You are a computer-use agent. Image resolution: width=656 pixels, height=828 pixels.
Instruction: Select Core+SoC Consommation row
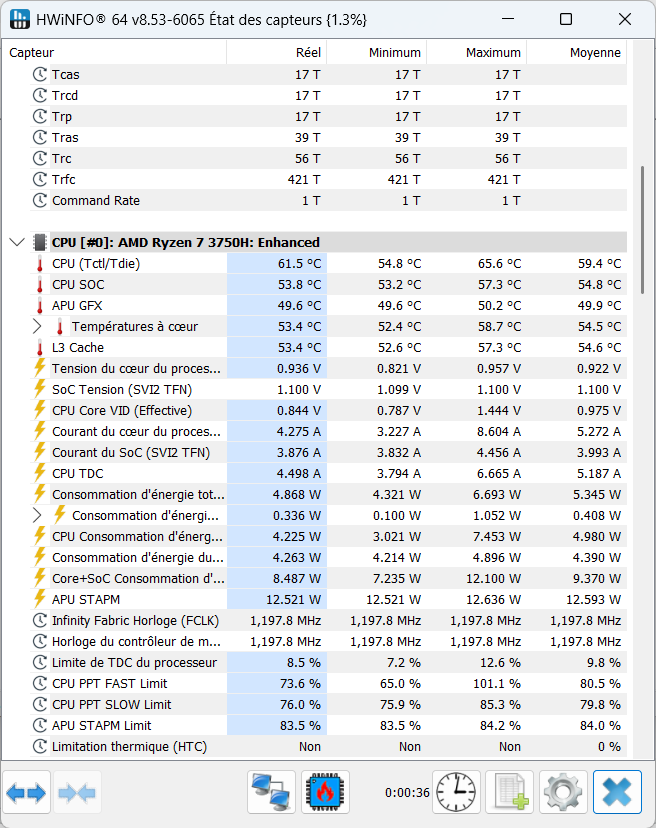click(329, 579)
